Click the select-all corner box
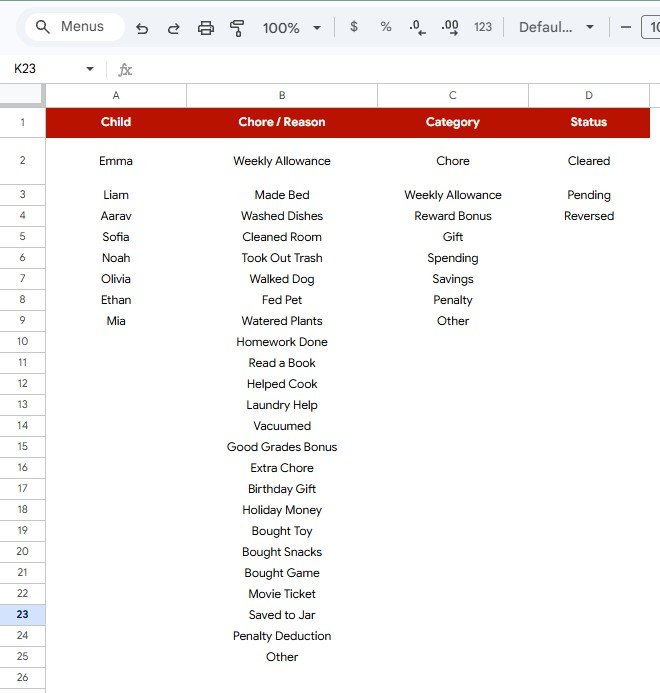Image resolution: width=660 pixels, height=693 pixels. [22, 95]
